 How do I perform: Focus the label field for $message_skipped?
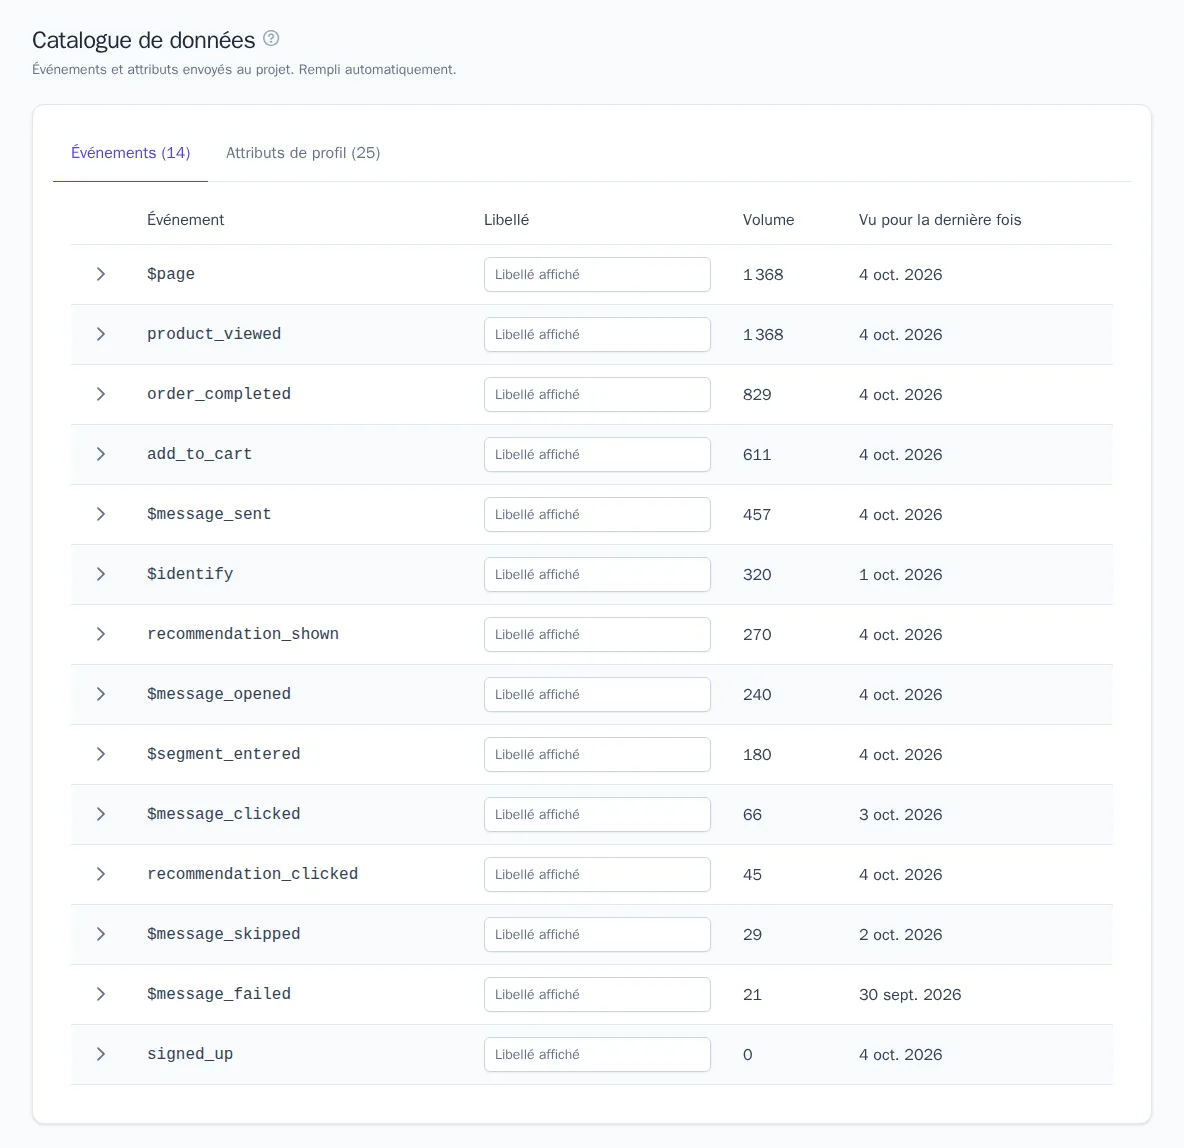(x=597, y=934)
